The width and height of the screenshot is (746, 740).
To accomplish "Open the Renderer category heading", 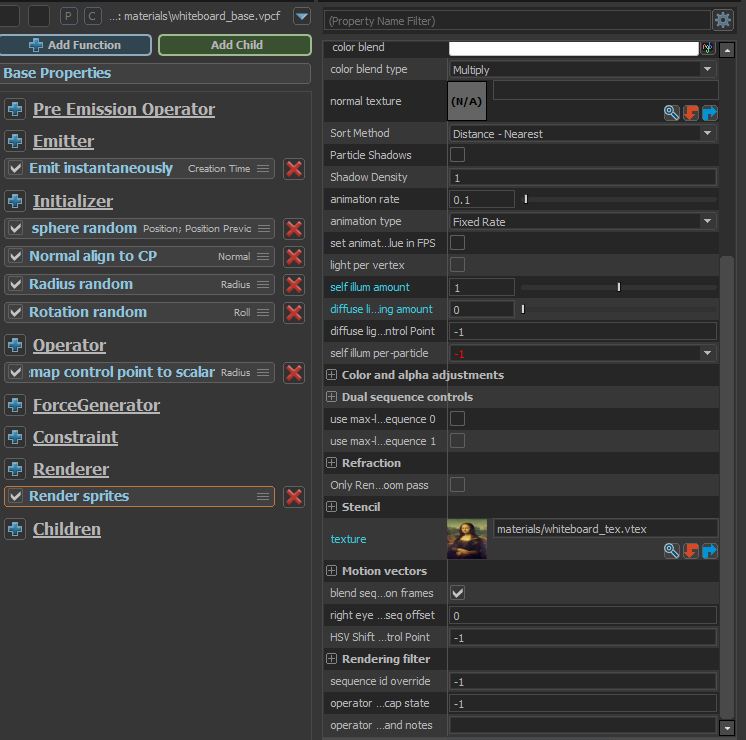I will [x=71, y=469].
